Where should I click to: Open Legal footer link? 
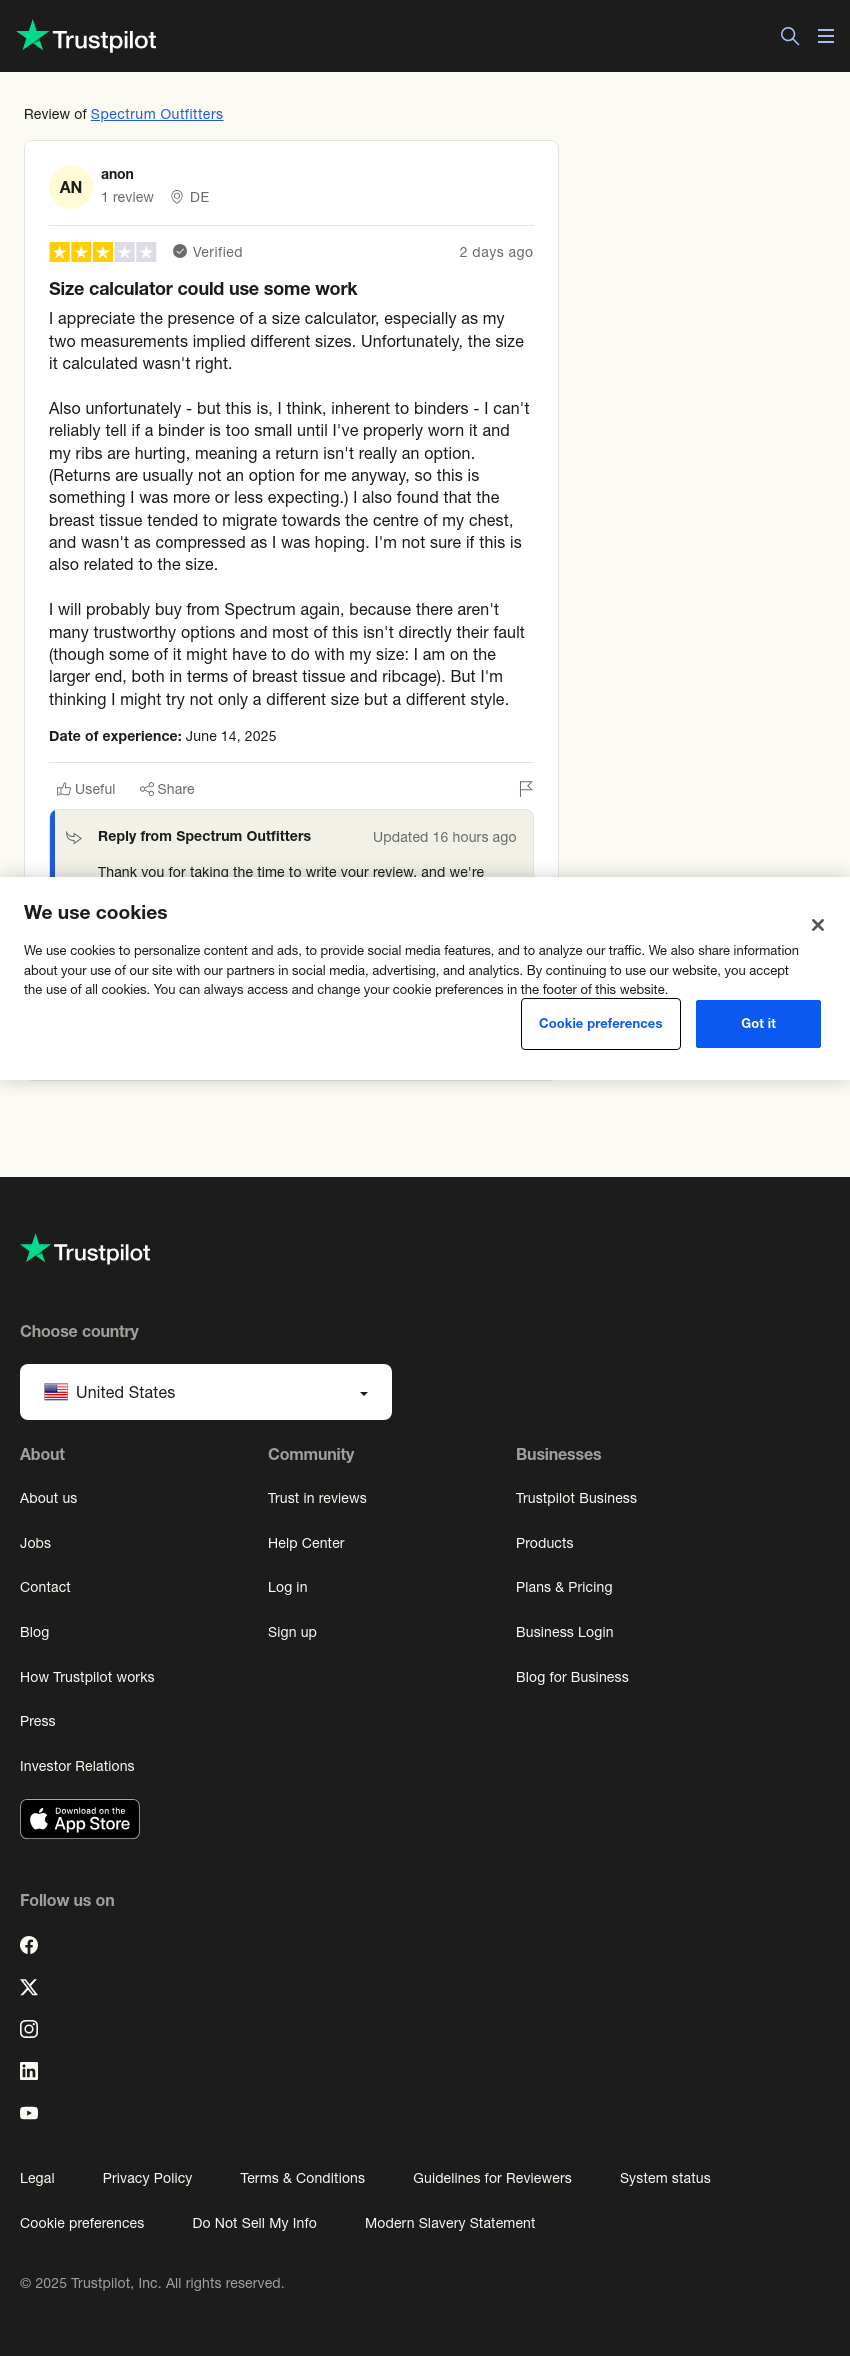[37, 2178]
